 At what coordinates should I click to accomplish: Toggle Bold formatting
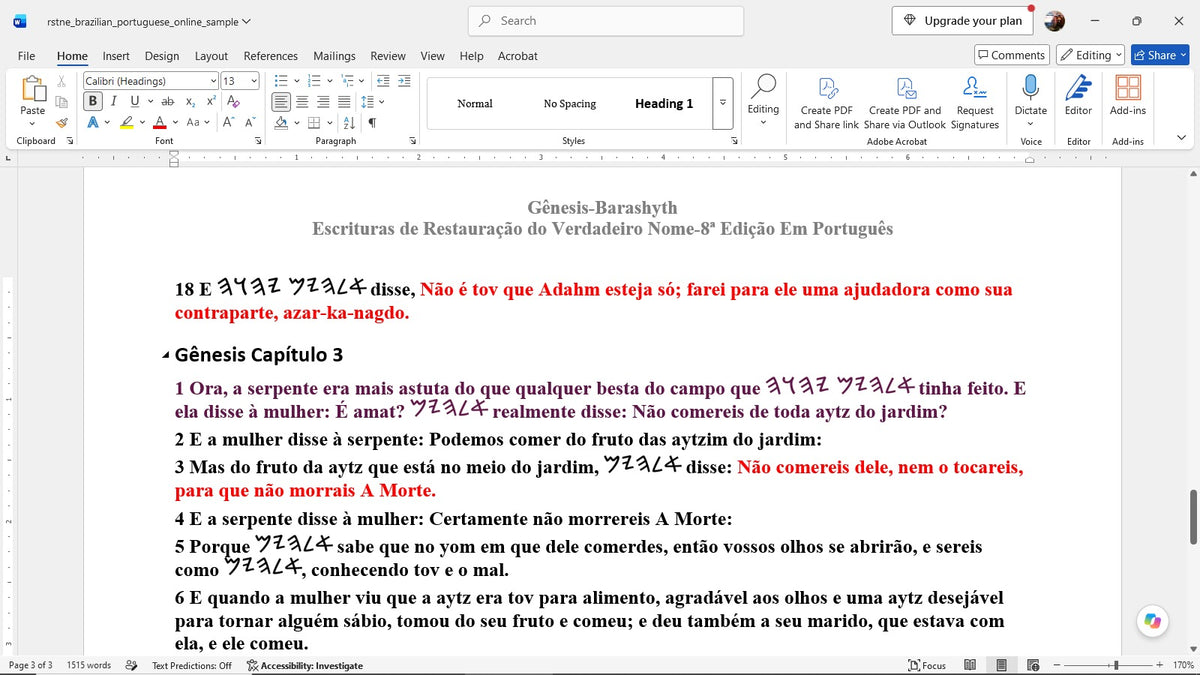[93, 101]
